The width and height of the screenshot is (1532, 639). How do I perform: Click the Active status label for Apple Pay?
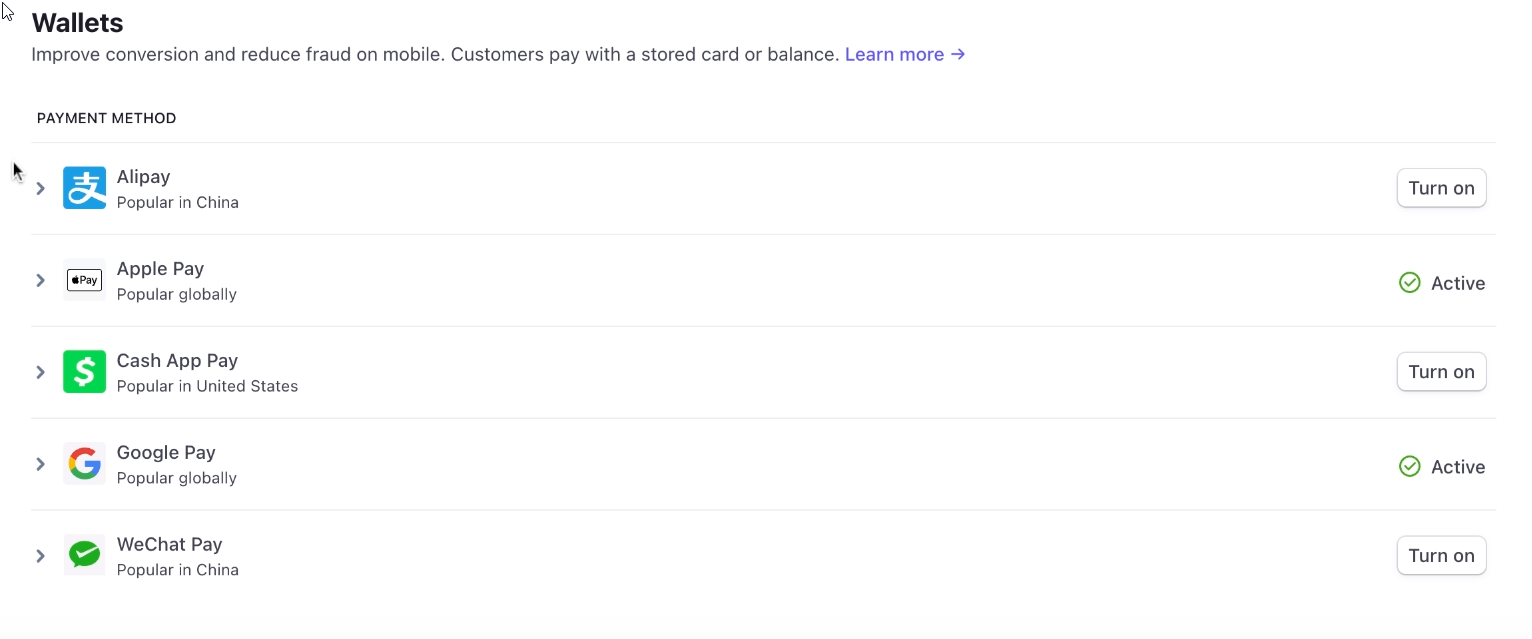pos(1458,283)
